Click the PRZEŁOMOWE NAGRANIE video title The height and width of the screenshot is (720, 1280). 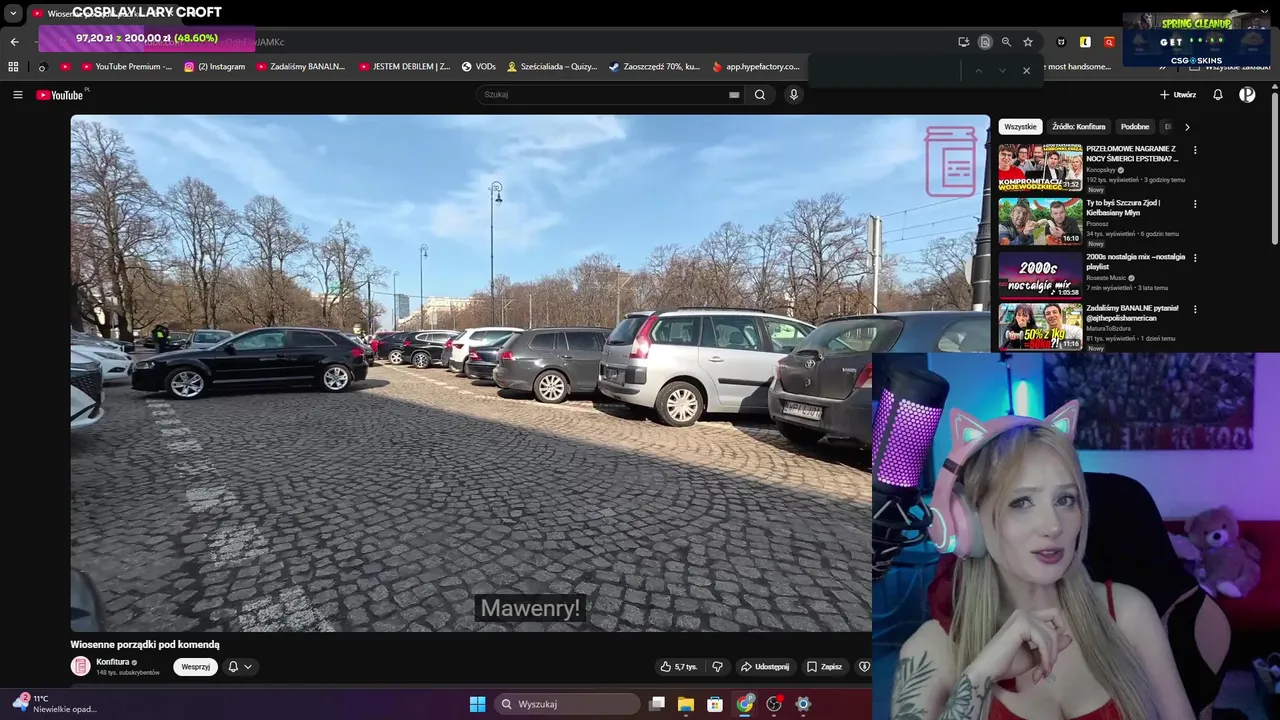(1132, 154)
